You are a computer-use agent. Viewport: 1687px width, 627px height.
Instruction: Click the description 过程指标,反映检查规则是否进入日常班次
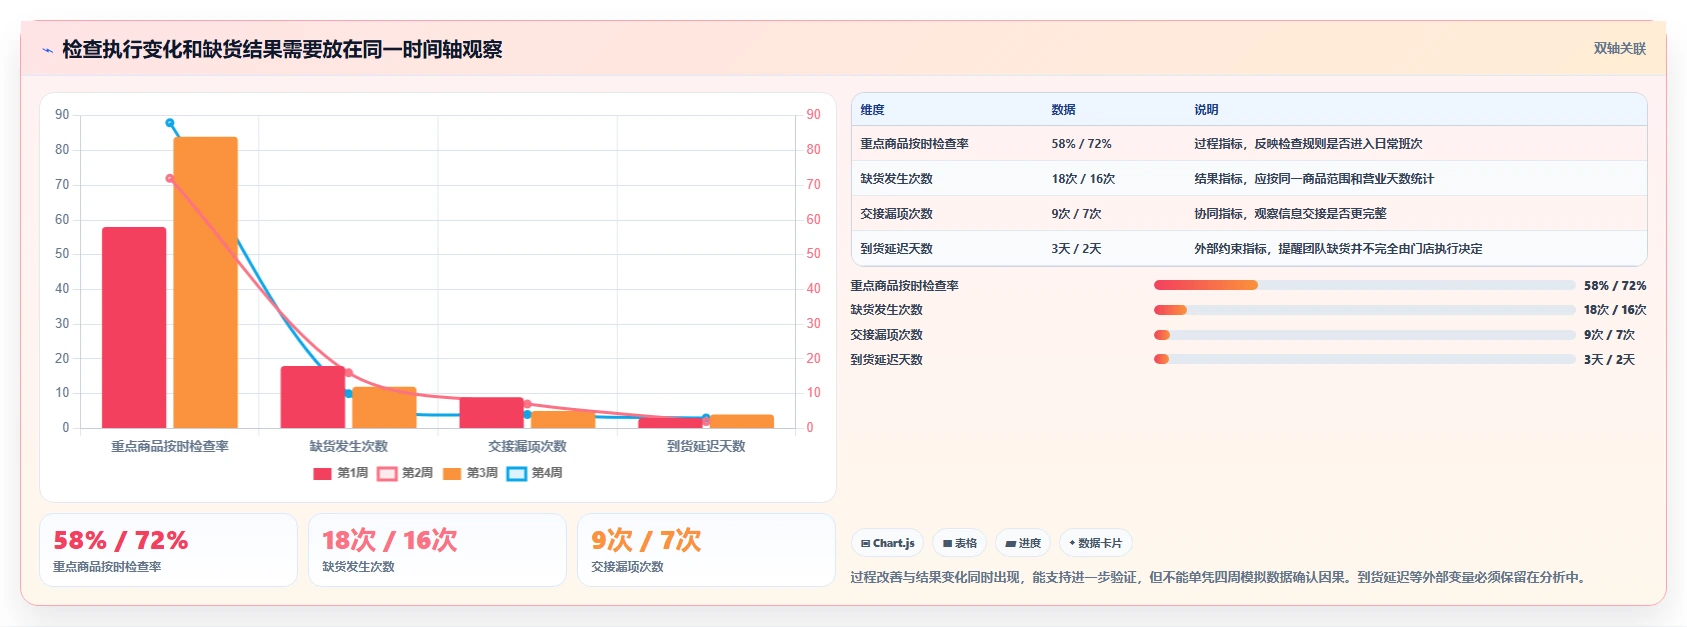tap(1308, 144)
